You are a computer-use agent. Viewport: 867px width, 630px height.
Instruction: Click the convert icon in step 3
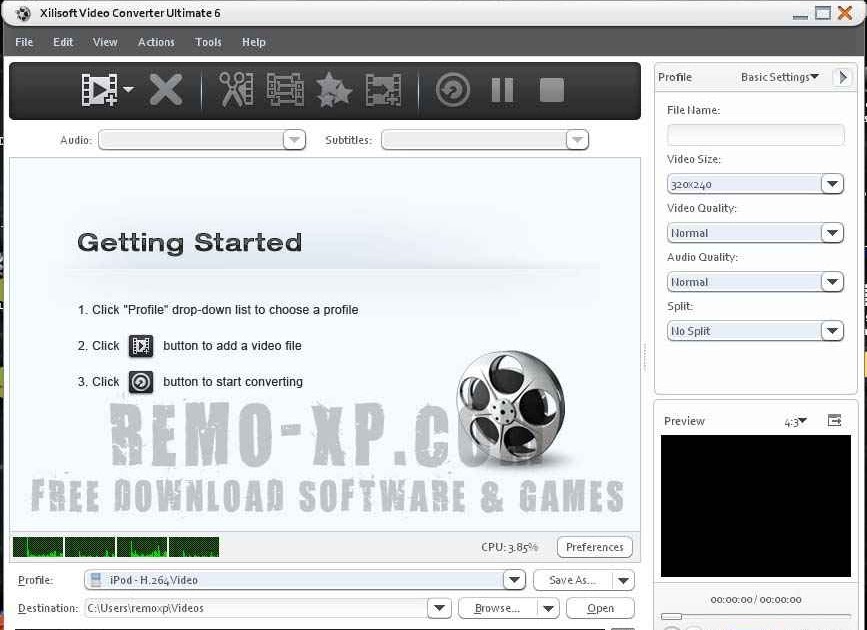coord(141,382)
